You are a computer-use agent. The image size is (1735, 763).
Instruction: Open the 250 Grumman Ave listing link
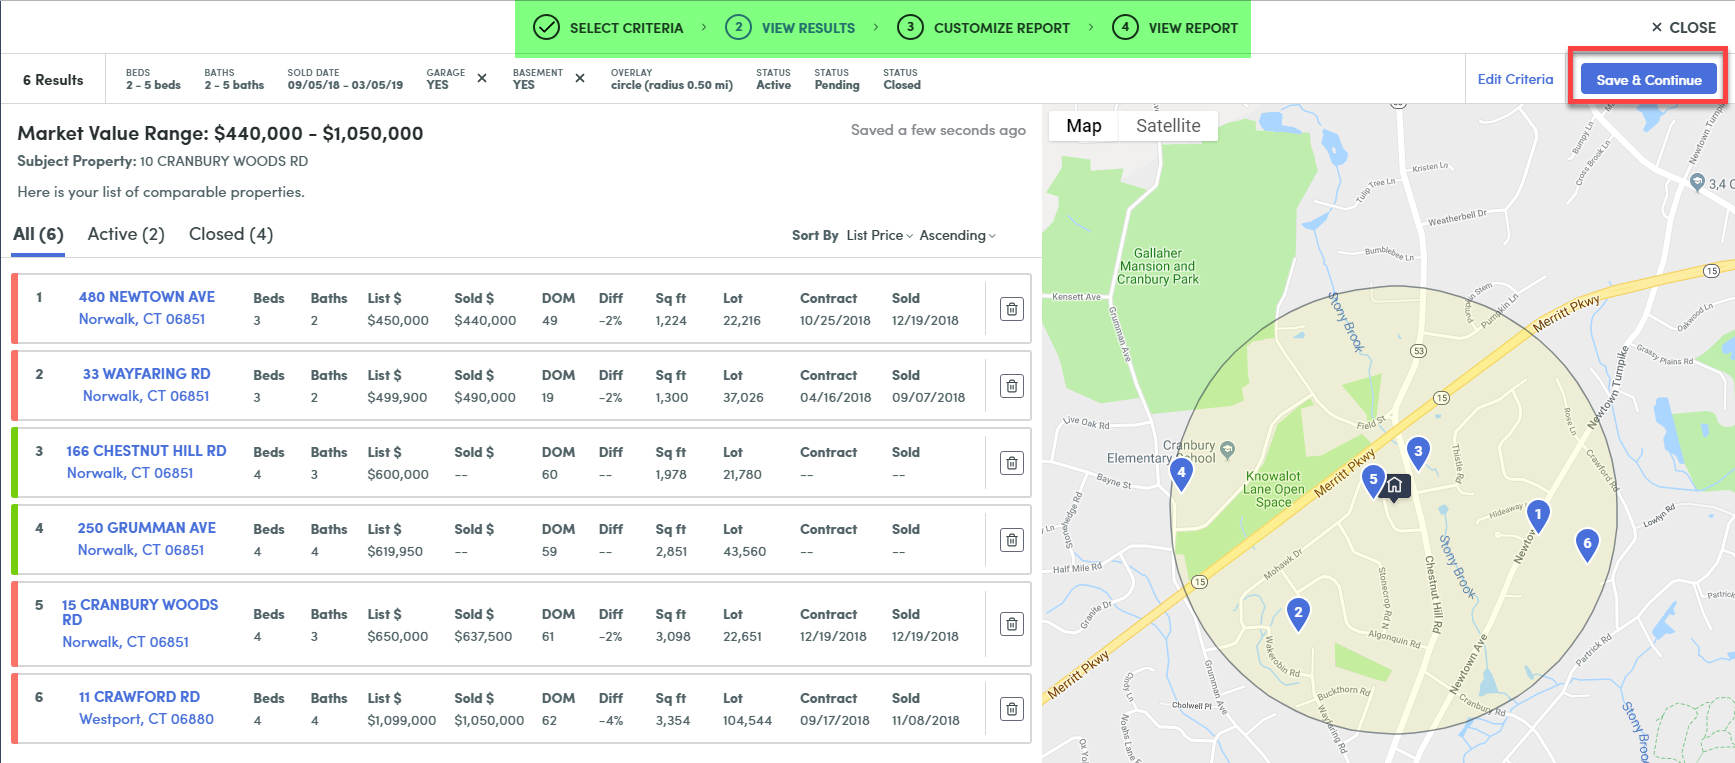tap(146, 528)
